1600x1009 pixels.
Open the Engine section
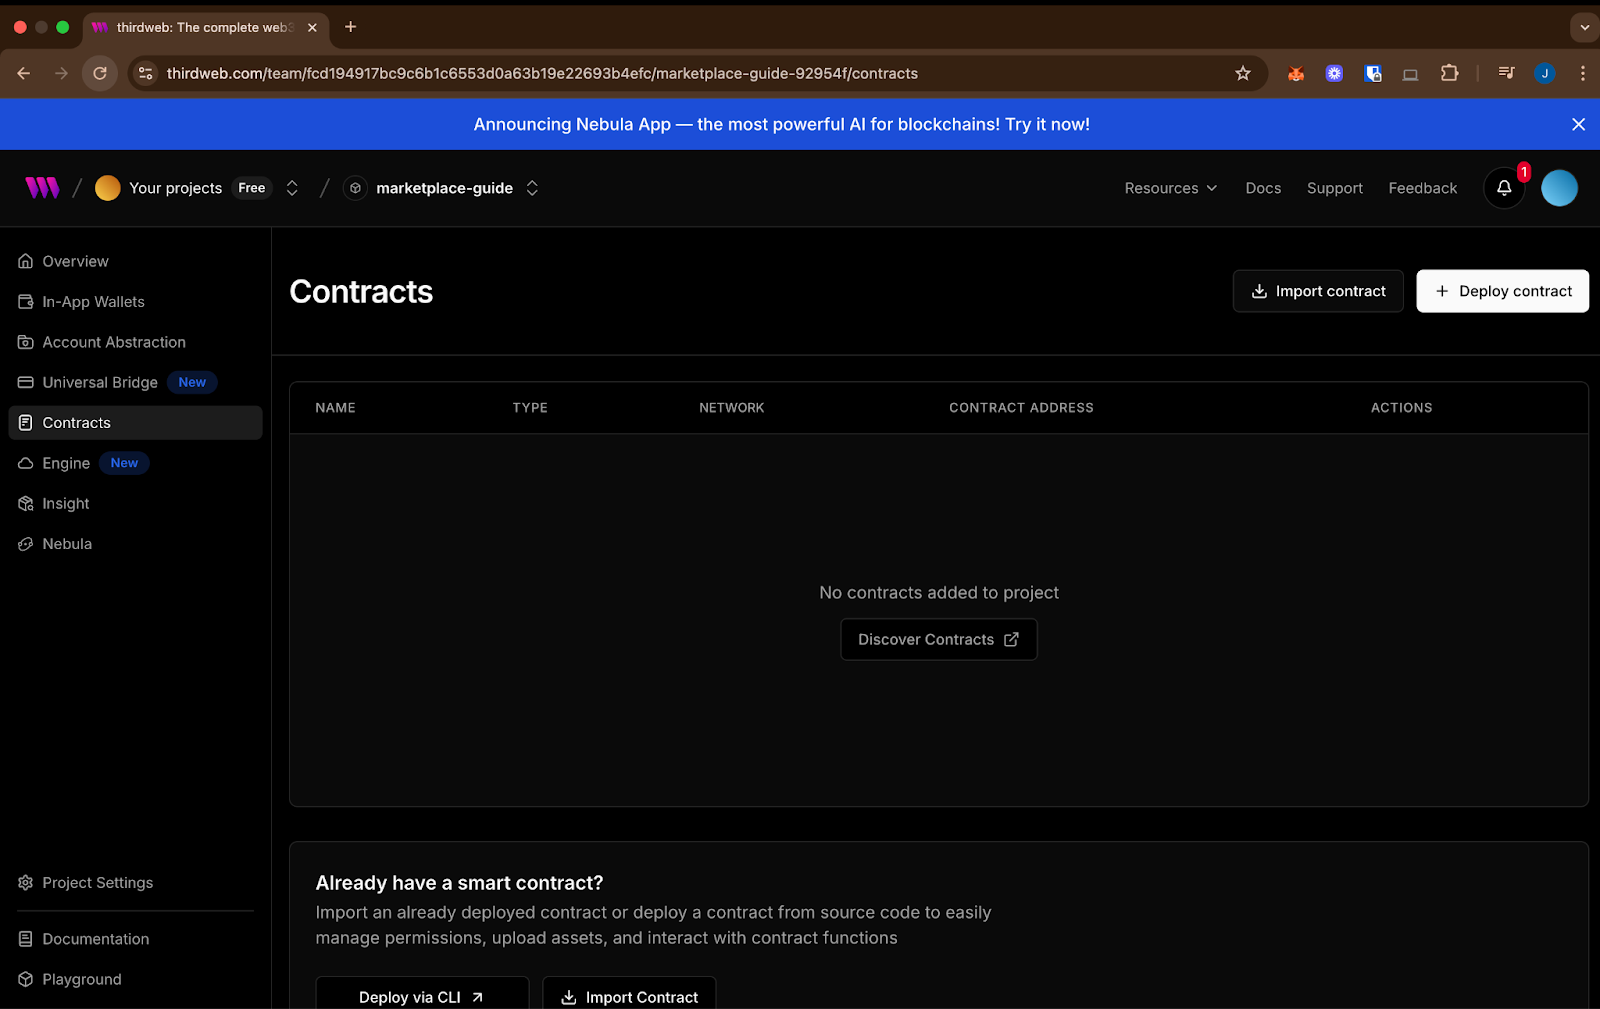[66, 463]
